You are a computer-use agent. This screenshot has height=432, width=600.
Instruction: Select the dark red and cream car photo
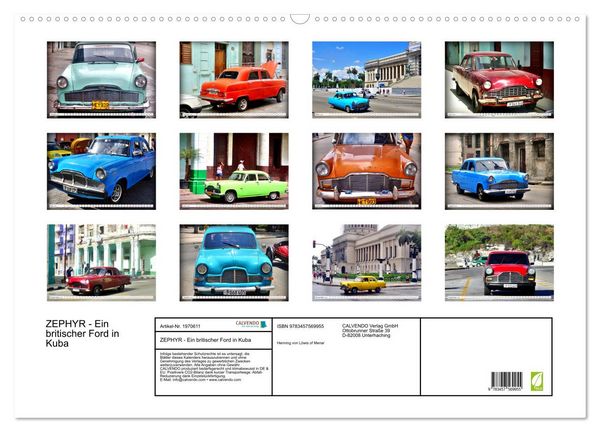pos(499,80)
